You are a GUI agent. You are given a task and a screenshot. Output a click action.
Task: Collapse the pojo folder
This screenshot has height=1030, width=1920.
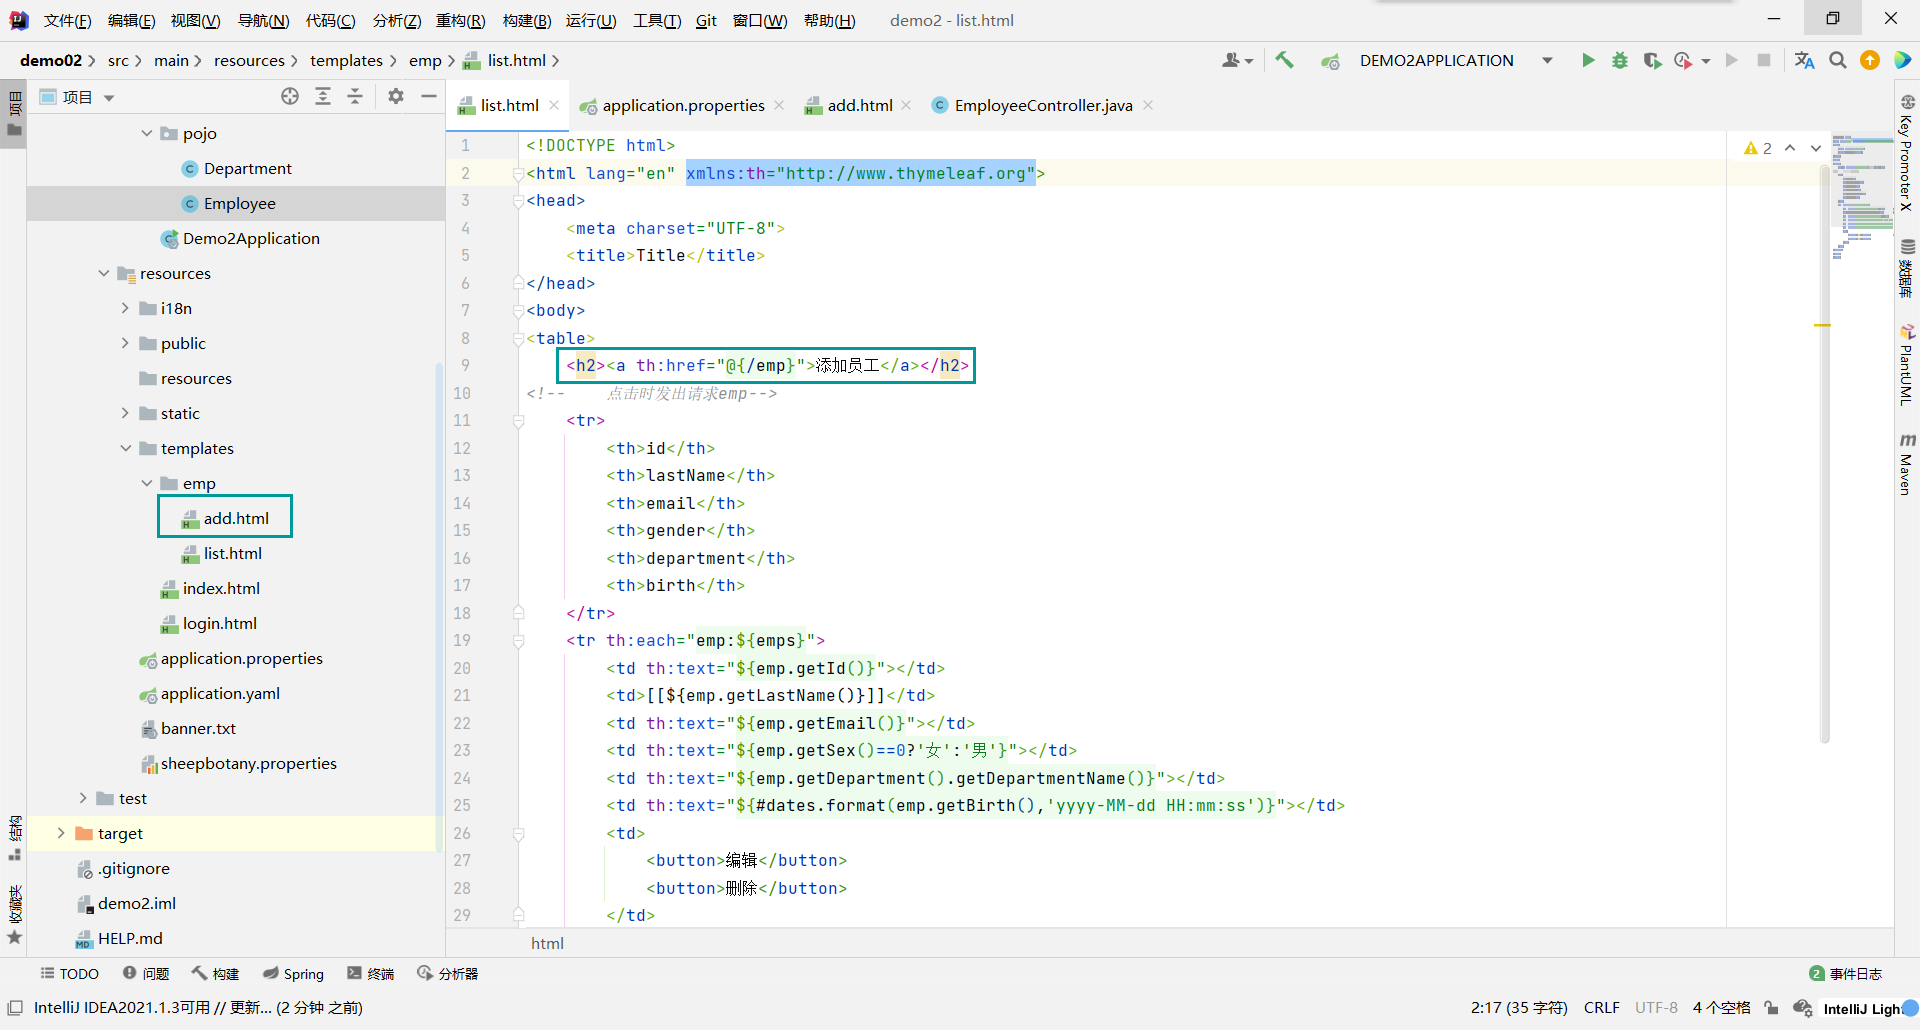tap(147, 133)
